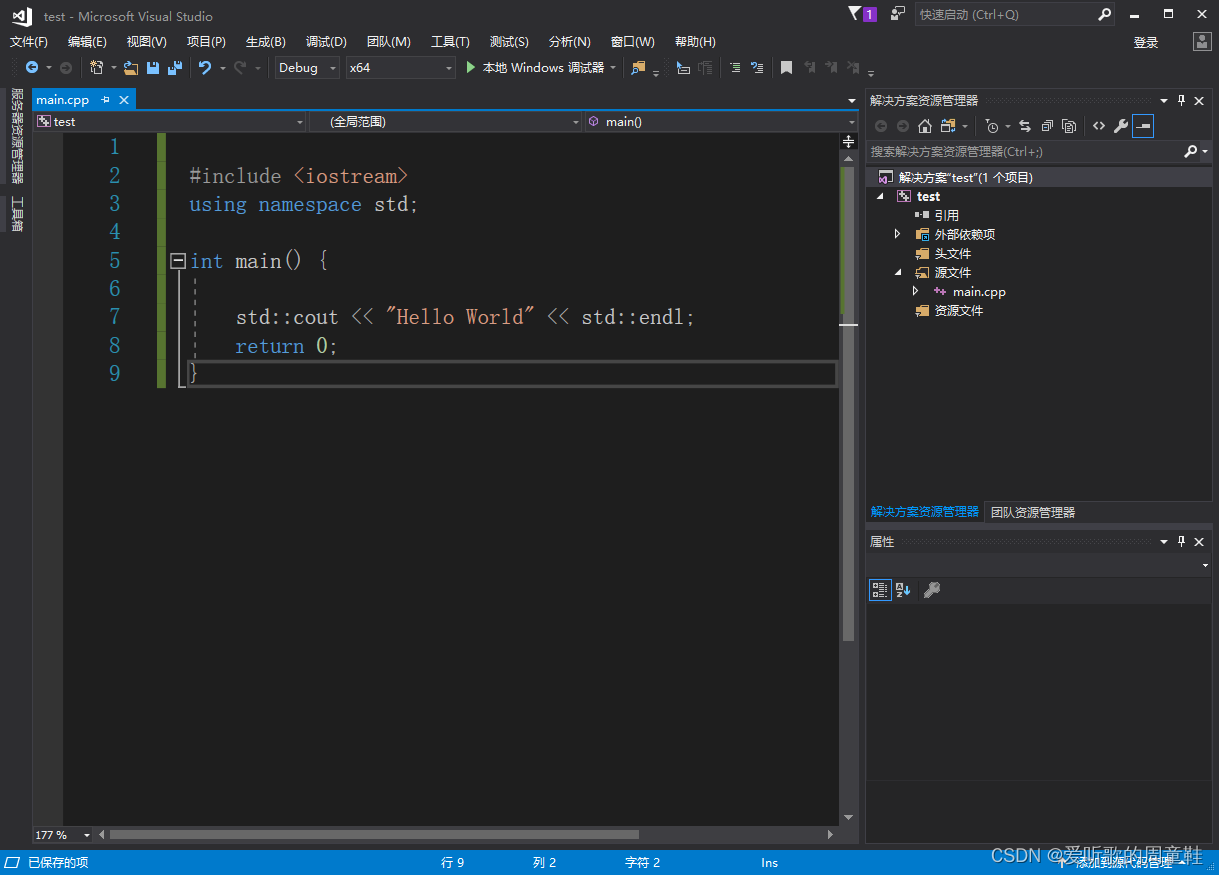The width and height of the screenshot is (1219, 875).
Task: Click the Home icon in Solution Explorer
Action: pos(925,126)
